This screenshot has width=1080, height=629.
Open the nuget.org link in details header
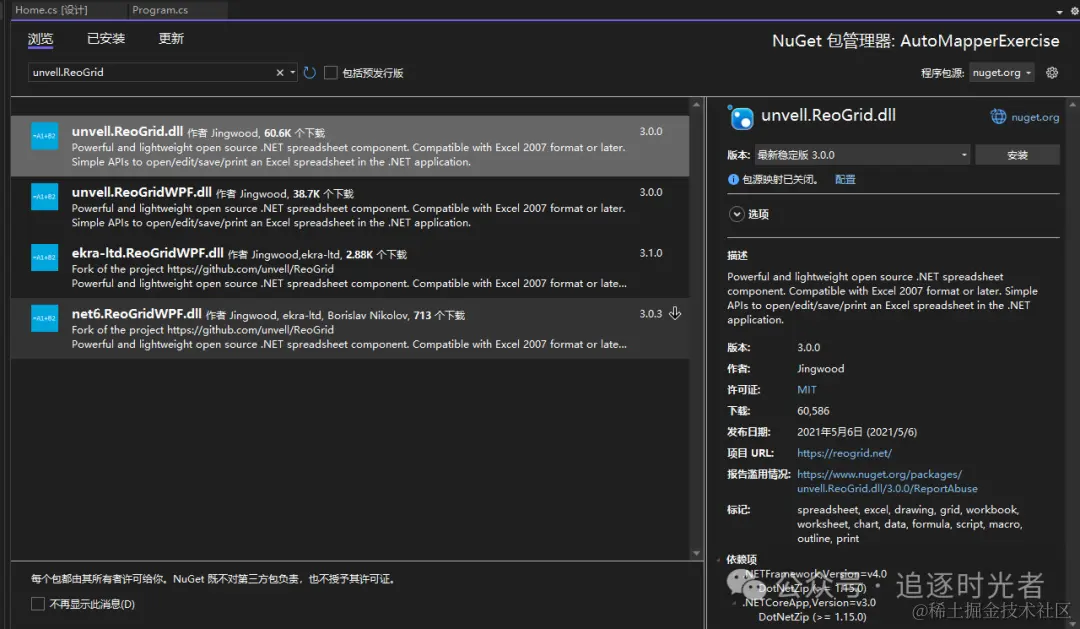(1035, 117)
